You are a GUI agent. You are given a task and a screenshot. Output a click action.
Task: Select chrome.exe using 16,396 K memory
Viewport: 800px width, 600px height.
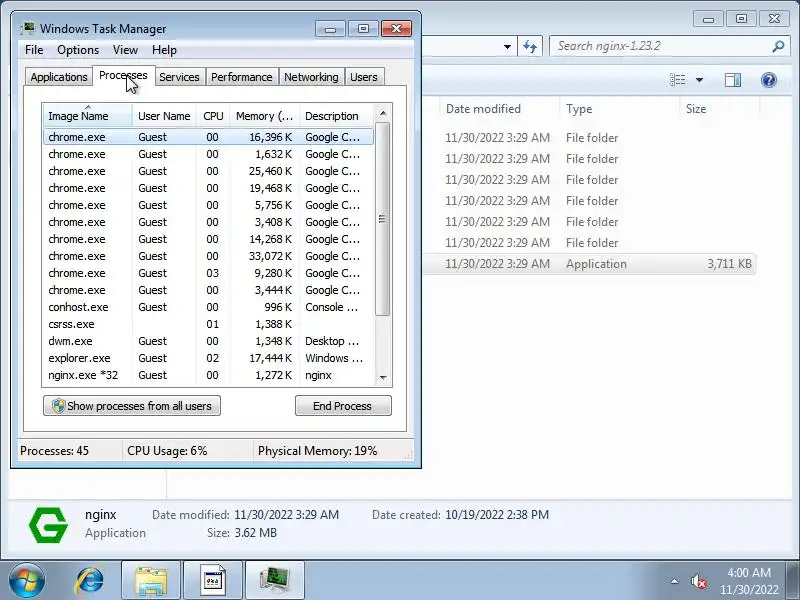(x=209, y=137)
